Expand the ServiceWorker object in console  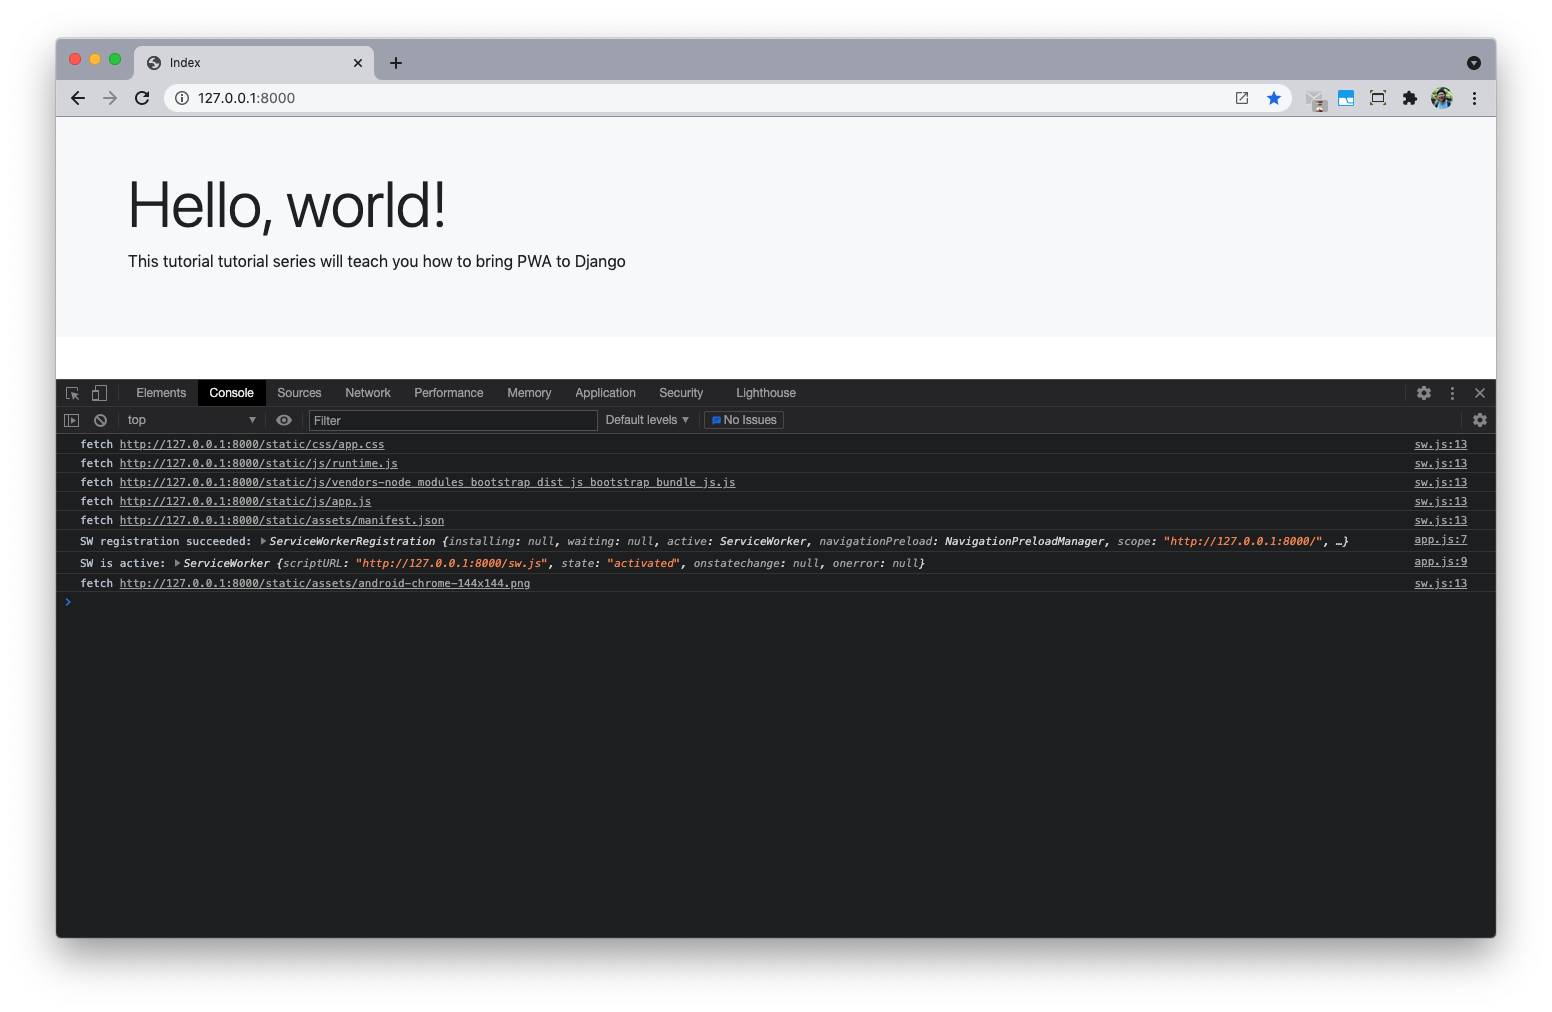178,563
